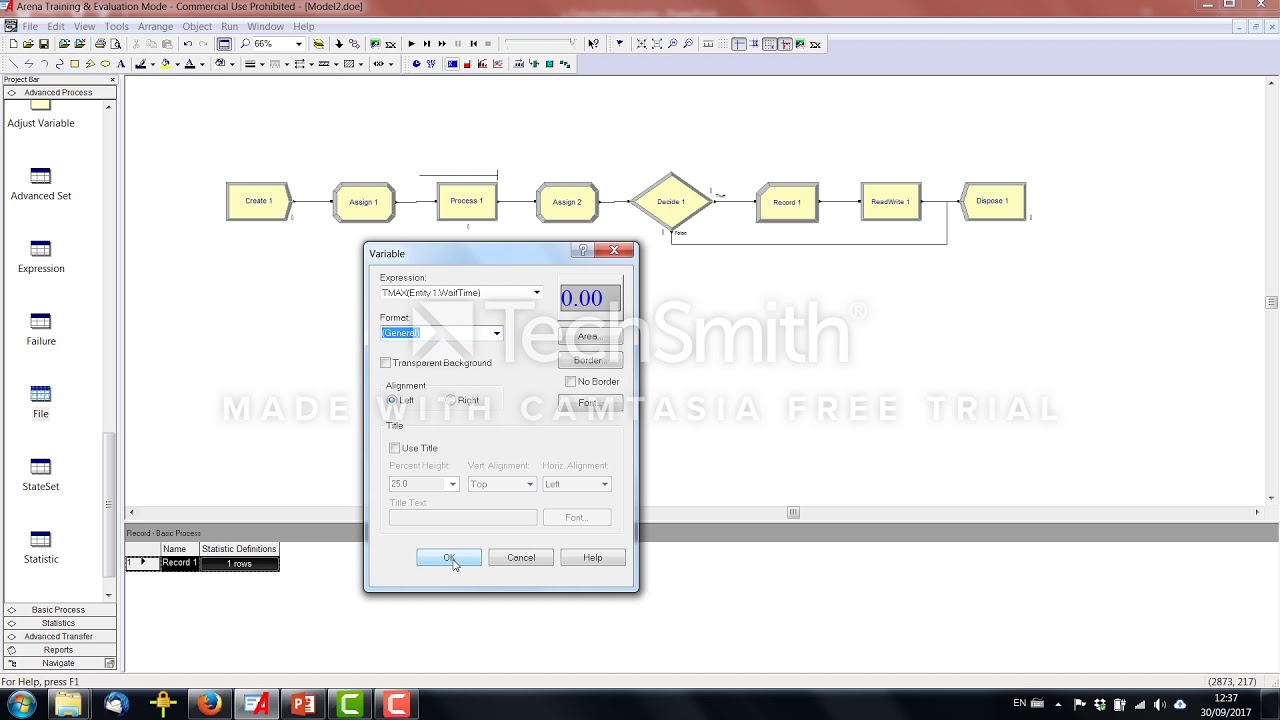
Task: Enable the Use Title checkbox
Action: point(395,448)
